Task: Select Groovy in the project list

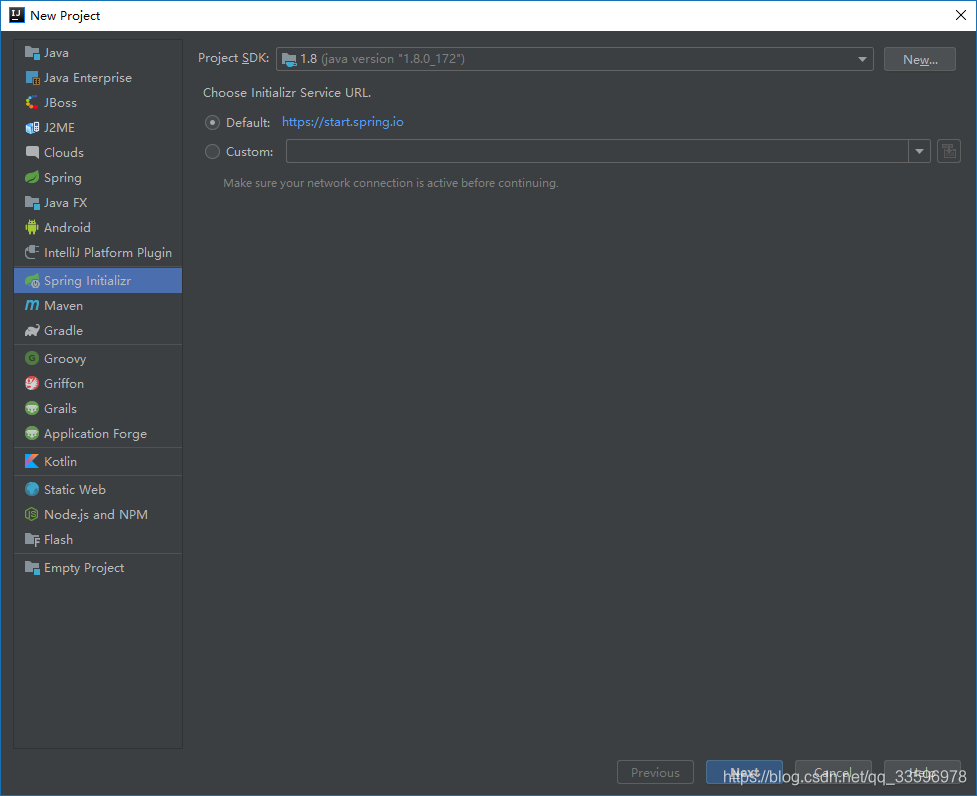Action: pyautogui.click(x=98, y=358)
